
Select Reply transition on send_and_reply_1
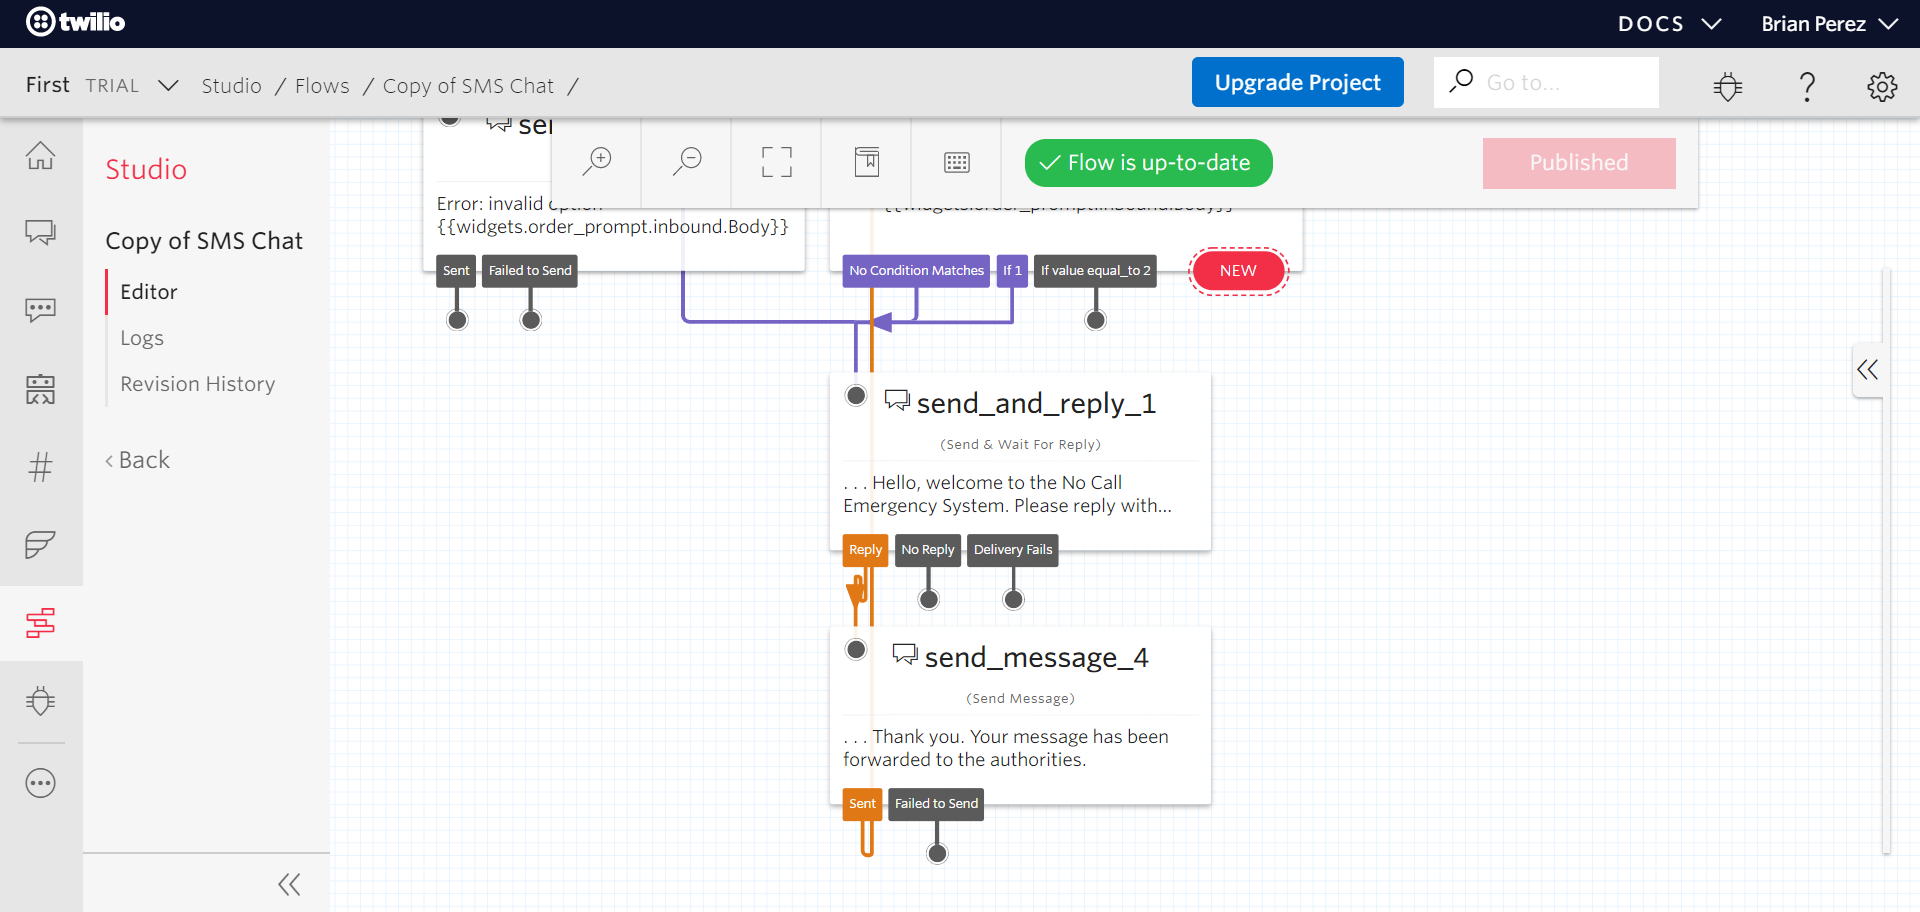[x=865, y=550]
